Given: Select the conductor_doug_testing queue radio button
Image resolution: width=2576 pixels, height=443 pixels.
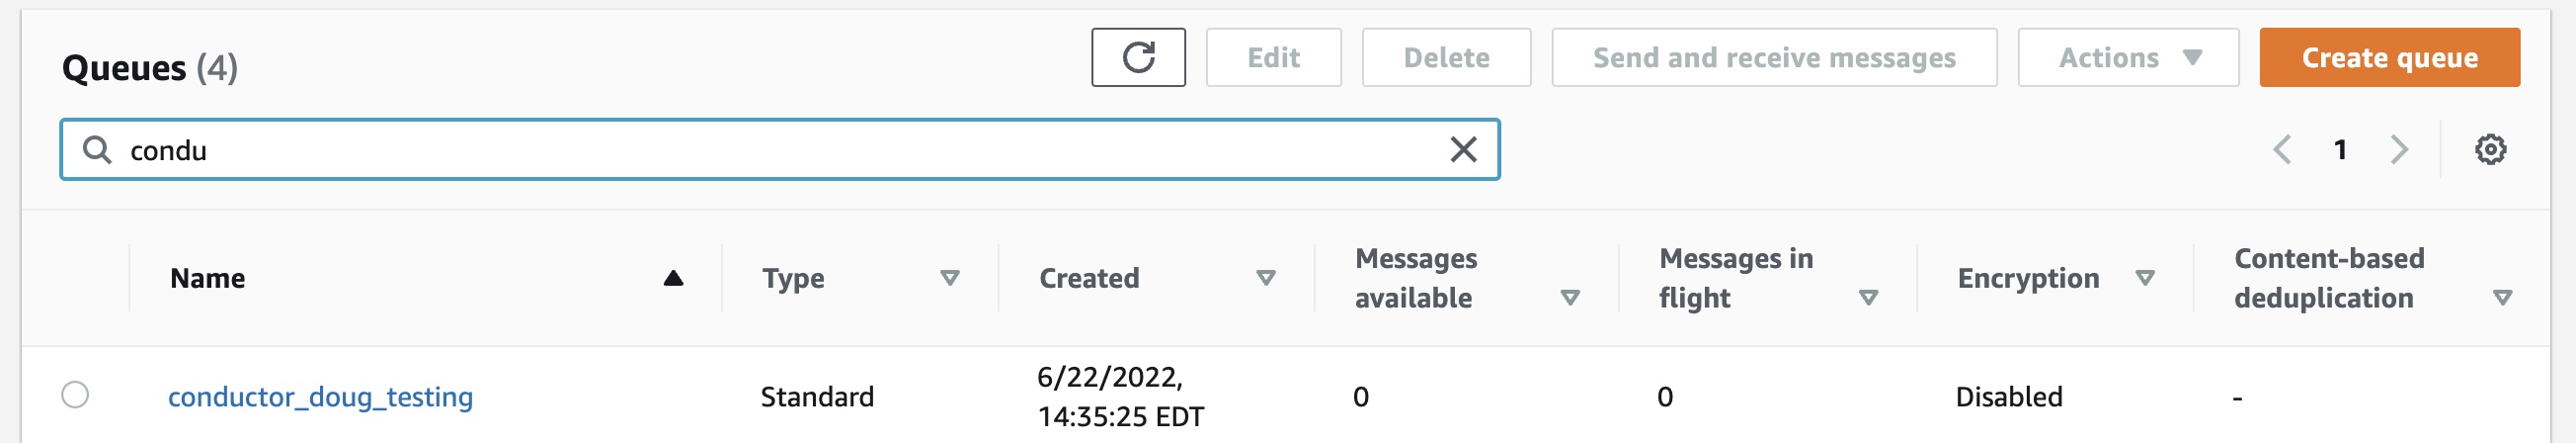Looking at the screenshot, I should pos(75,395).
